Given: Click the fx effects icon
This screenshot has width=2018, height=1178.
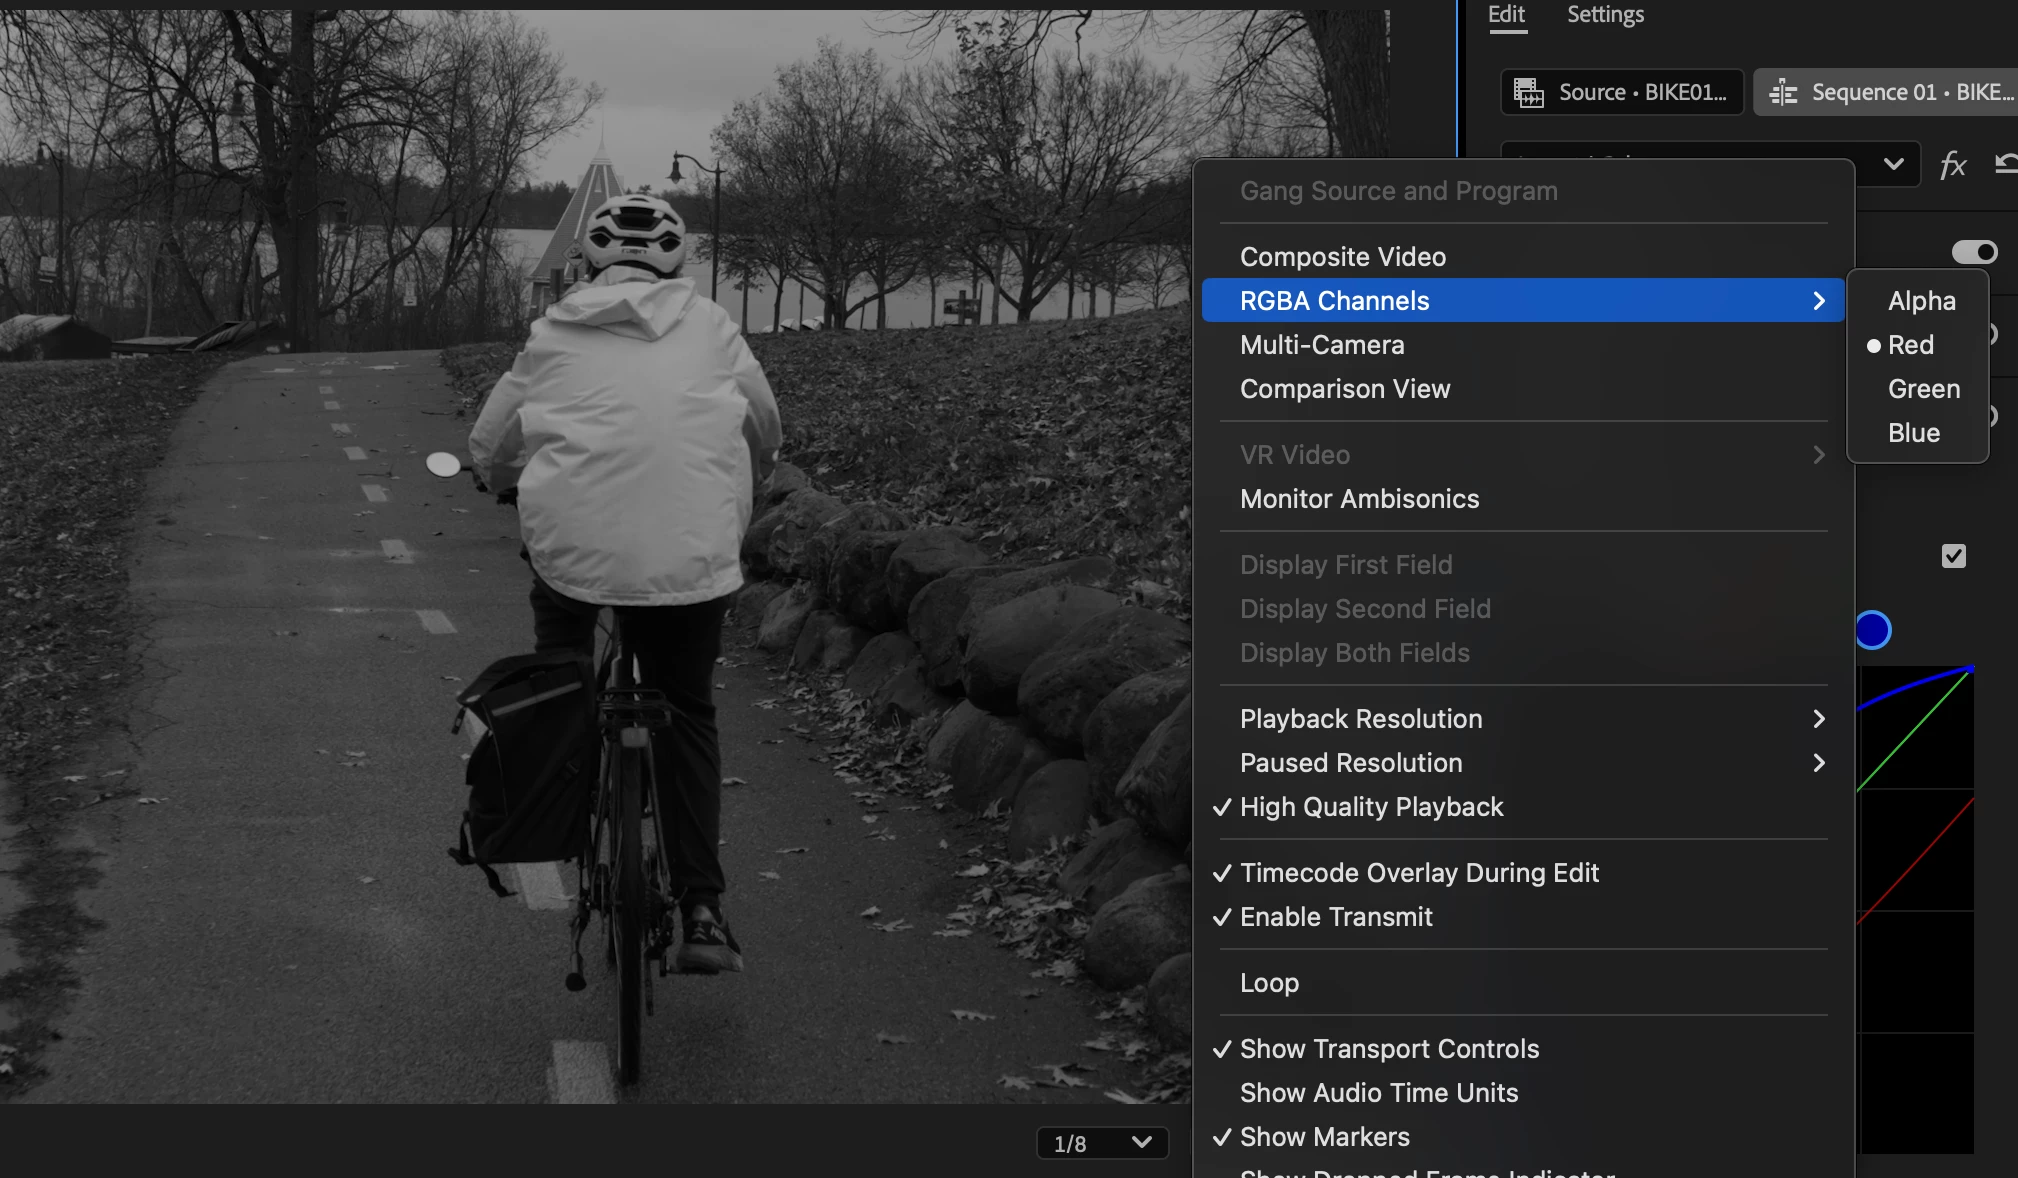Looking at the screenshot, I should pos(1952,165).
